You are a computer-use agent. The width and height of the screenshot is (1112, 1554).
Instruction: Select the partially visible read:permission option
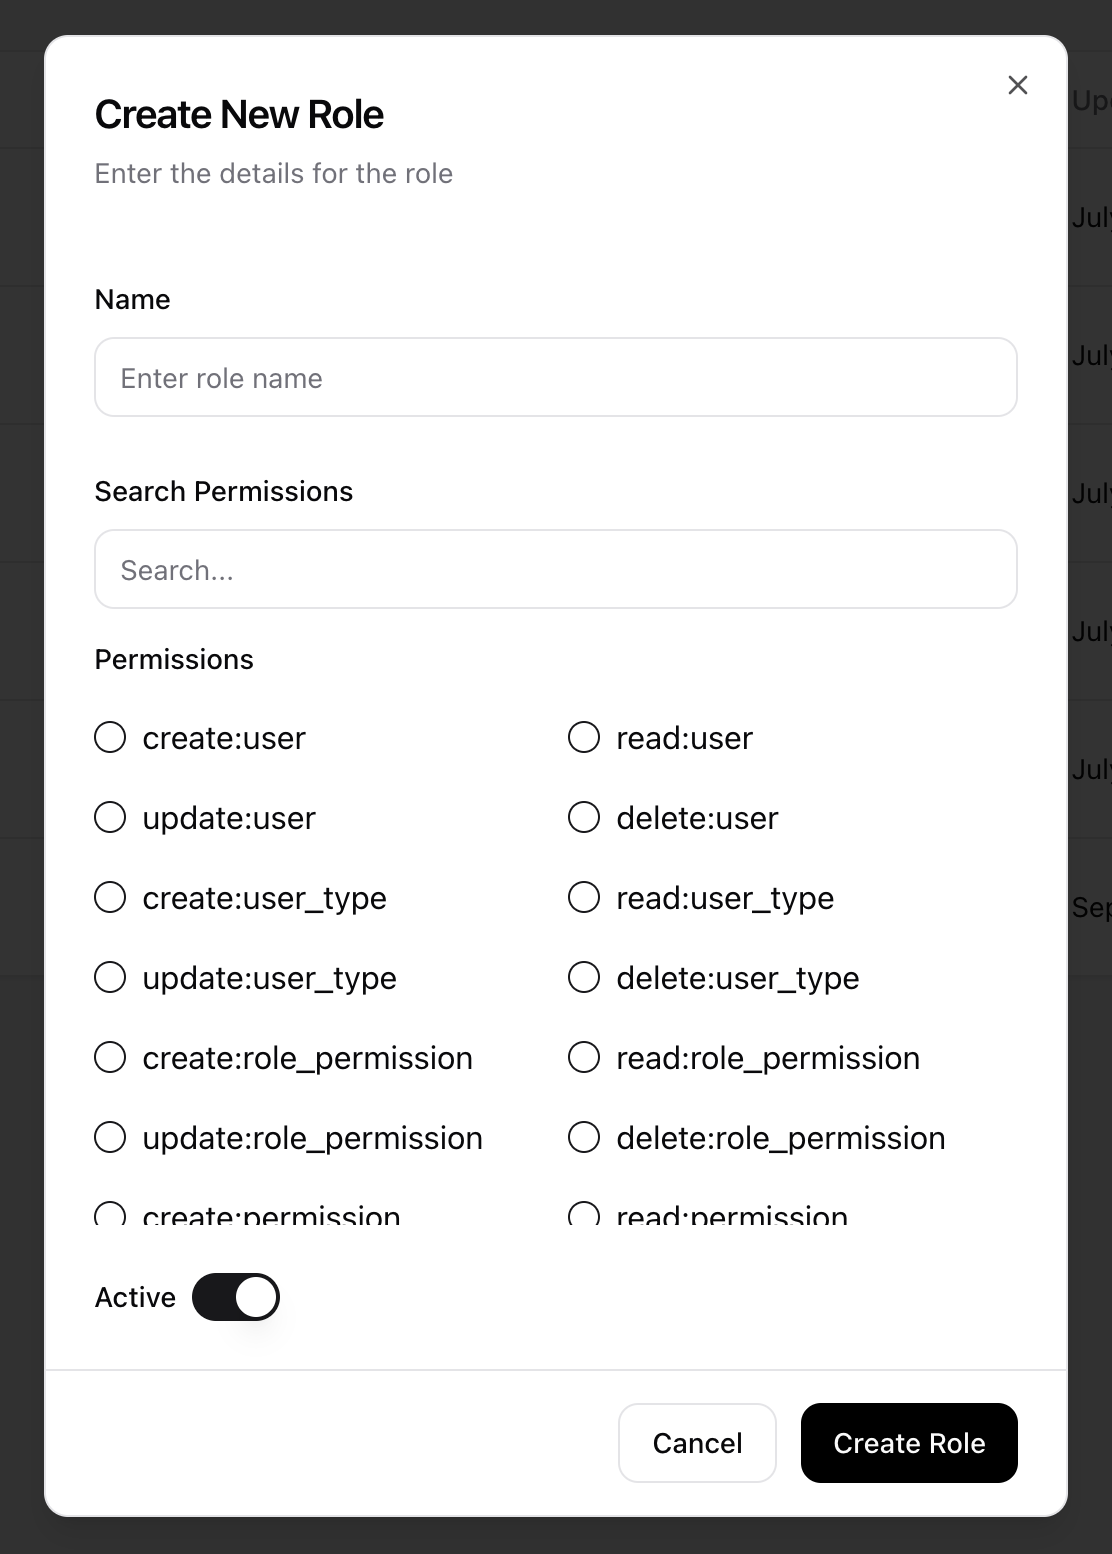coord(584,1214)
